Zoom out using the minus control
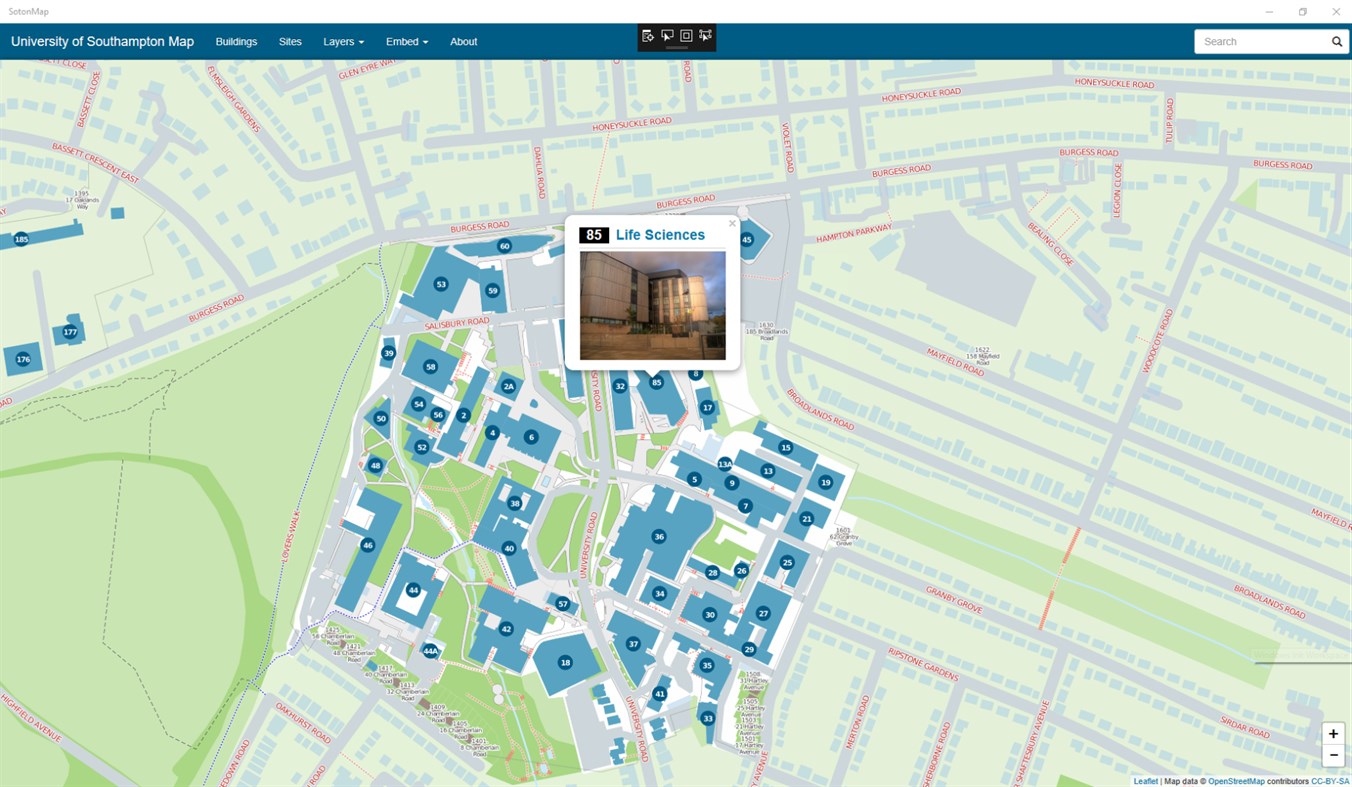Viewport: 1352px width, 787px height. point(1333,755)
